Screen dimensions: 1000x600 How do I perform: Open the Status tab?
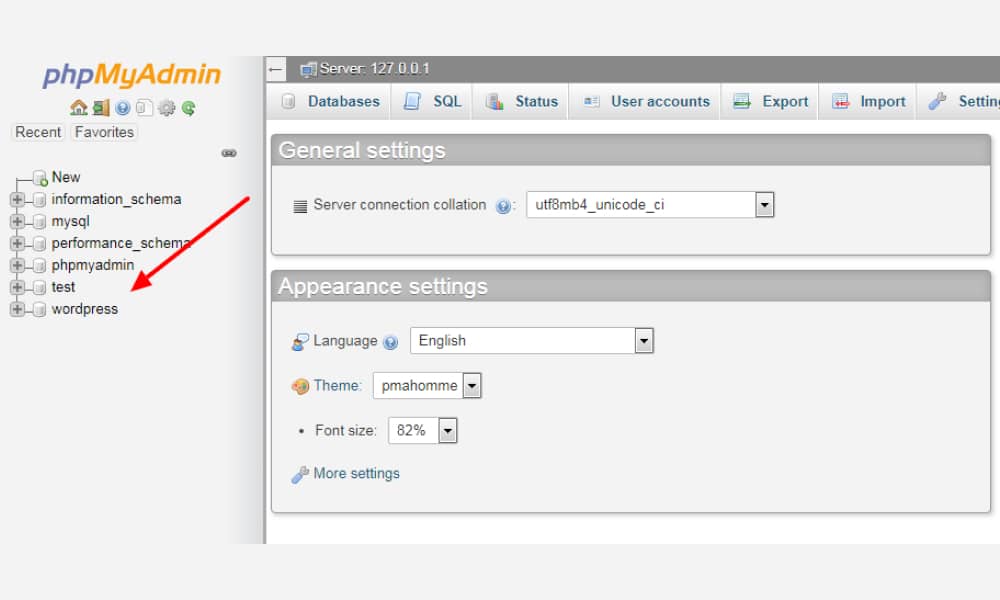pyautogui.click(x=522, y=101)
